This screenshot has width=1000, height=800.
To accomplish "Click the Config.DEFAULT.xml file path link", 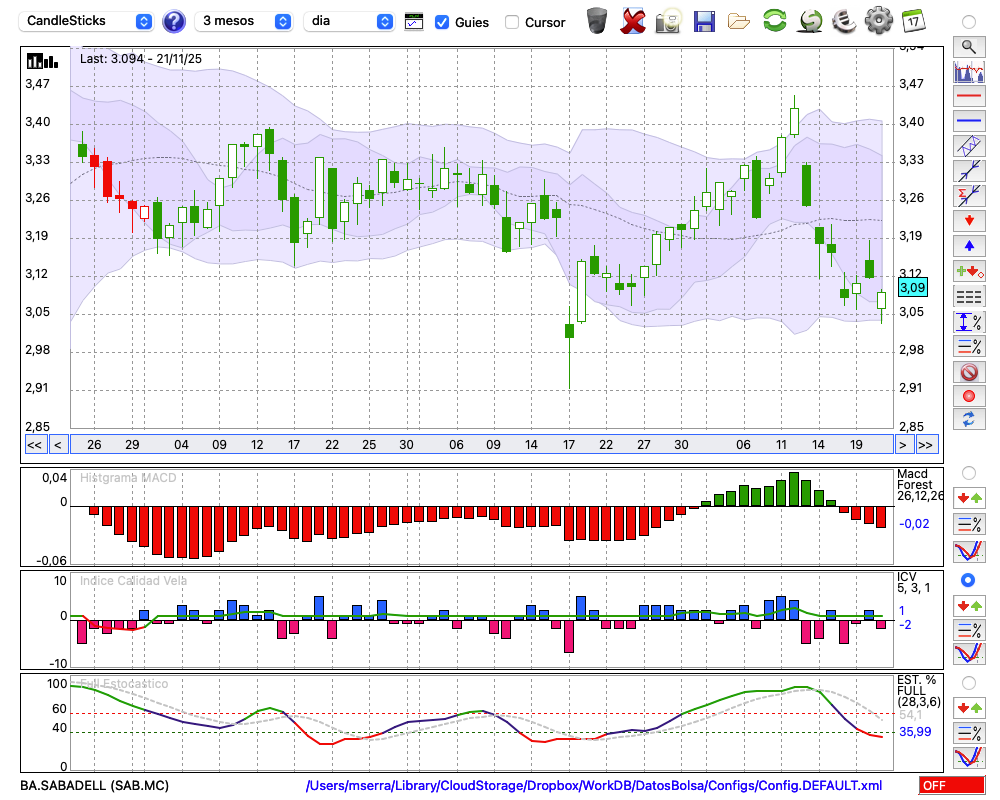I will click(x=594, y=786).
